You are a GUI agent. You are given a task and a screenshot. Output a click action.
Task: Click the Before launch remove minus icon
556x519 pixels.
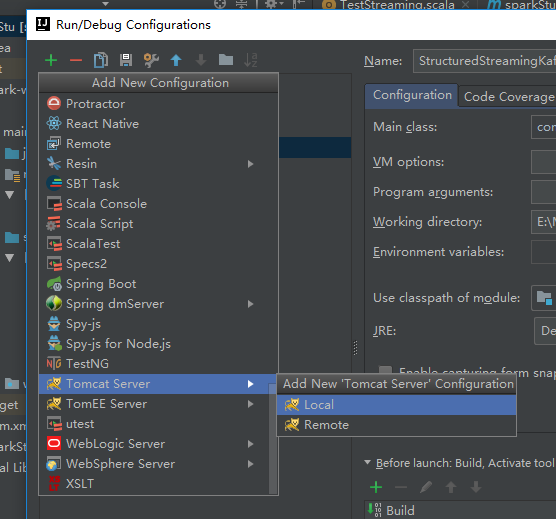click(x=401, y=487)
